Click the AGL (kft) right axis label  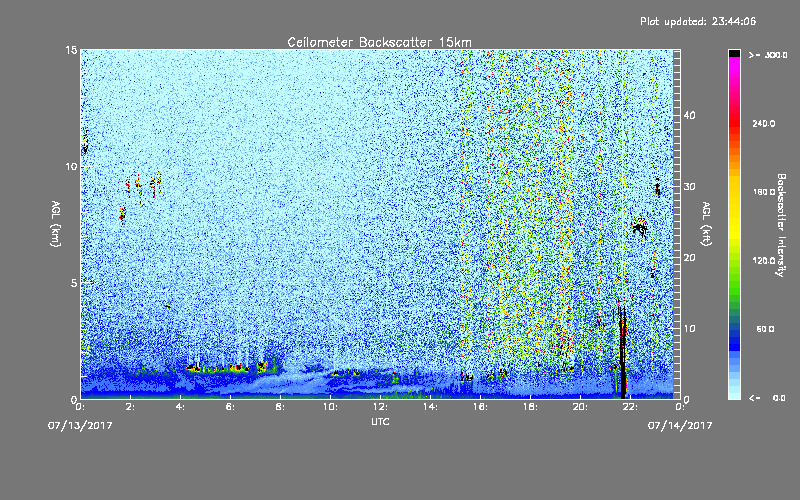pos(706,223)
